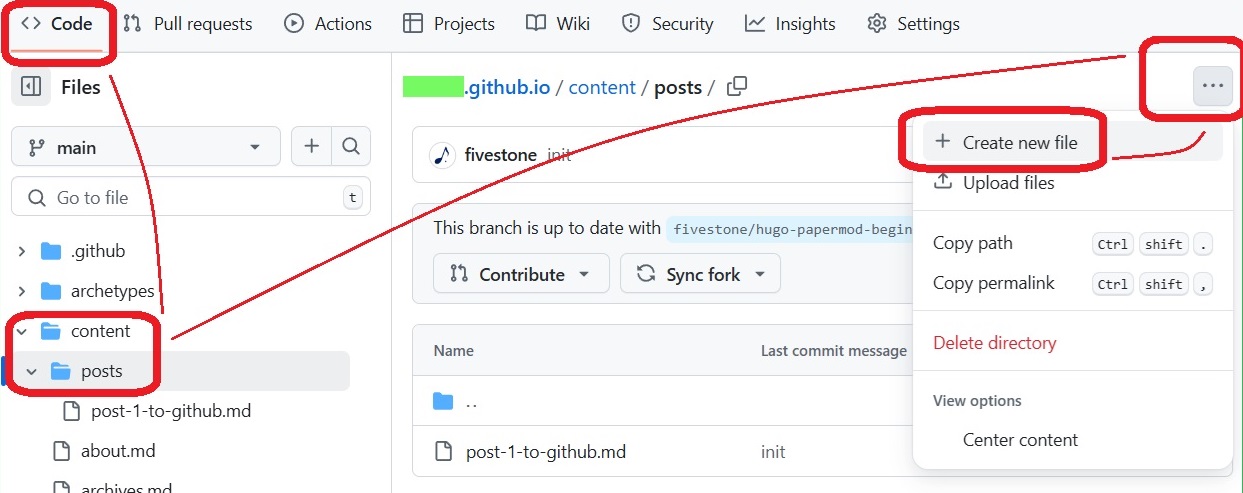Choose Delete directory from the menu
This screenshot has height=493, width=1243.
pos(994,343)
